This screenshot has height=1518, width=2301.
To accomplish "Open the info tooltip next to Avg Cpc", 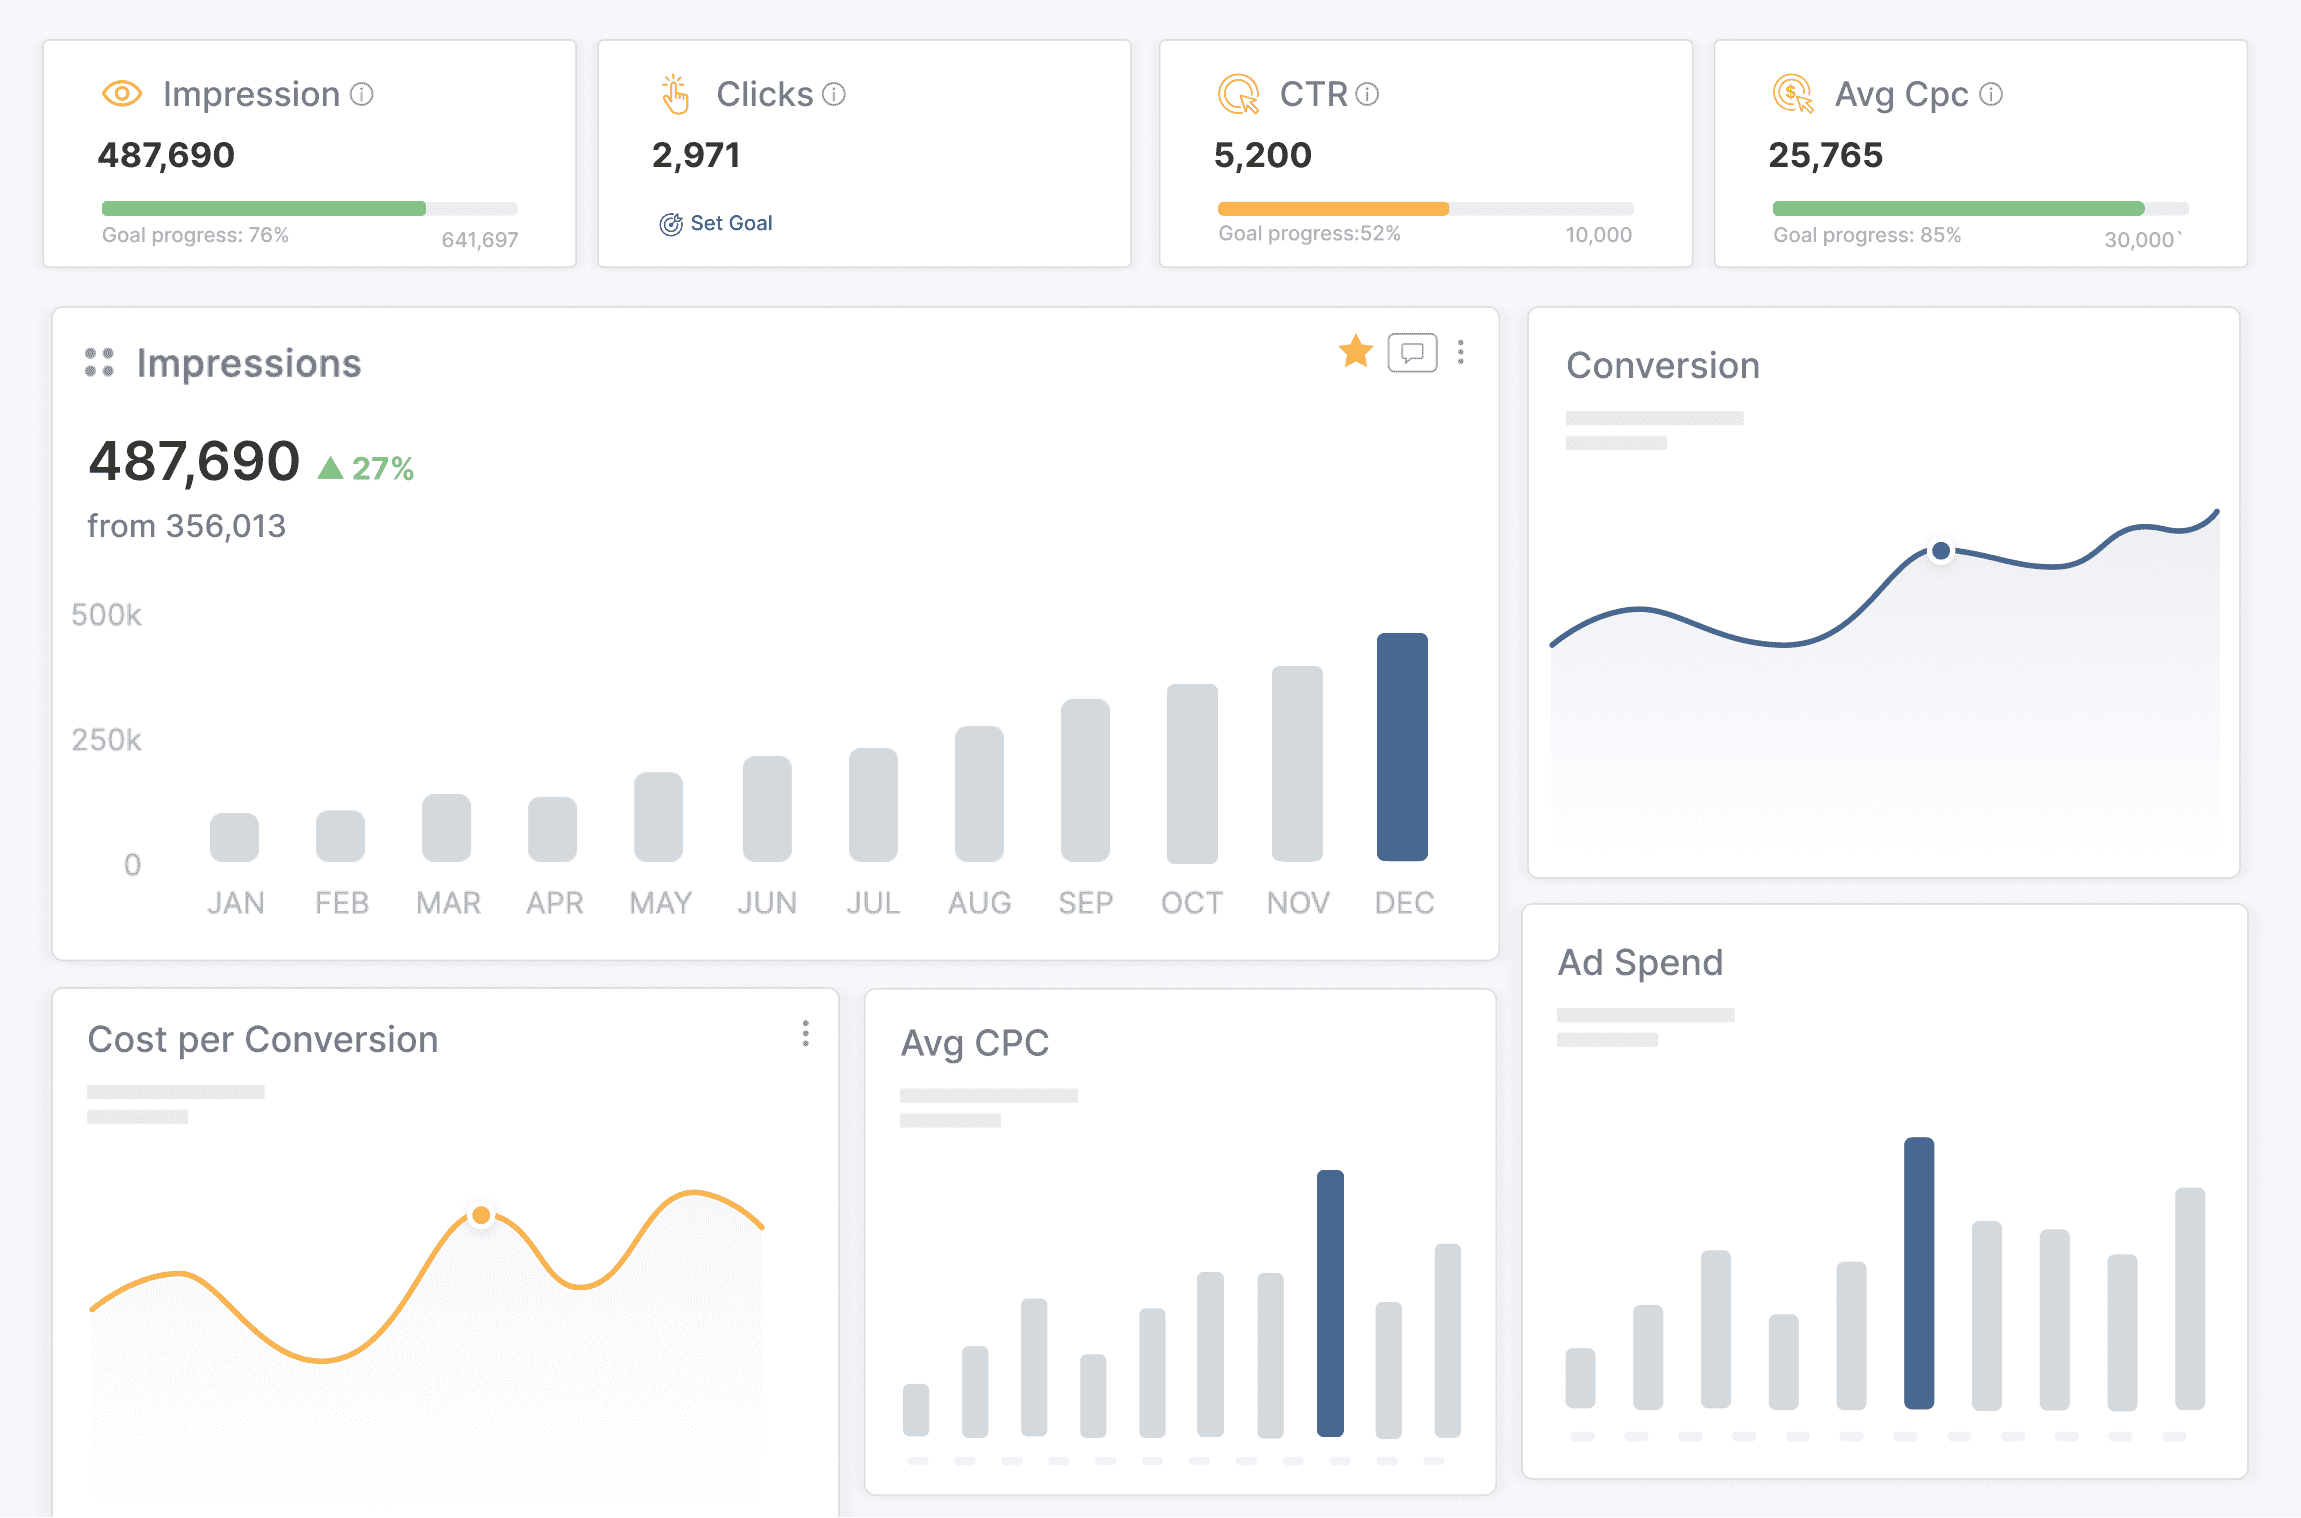I will (1990, 94).
